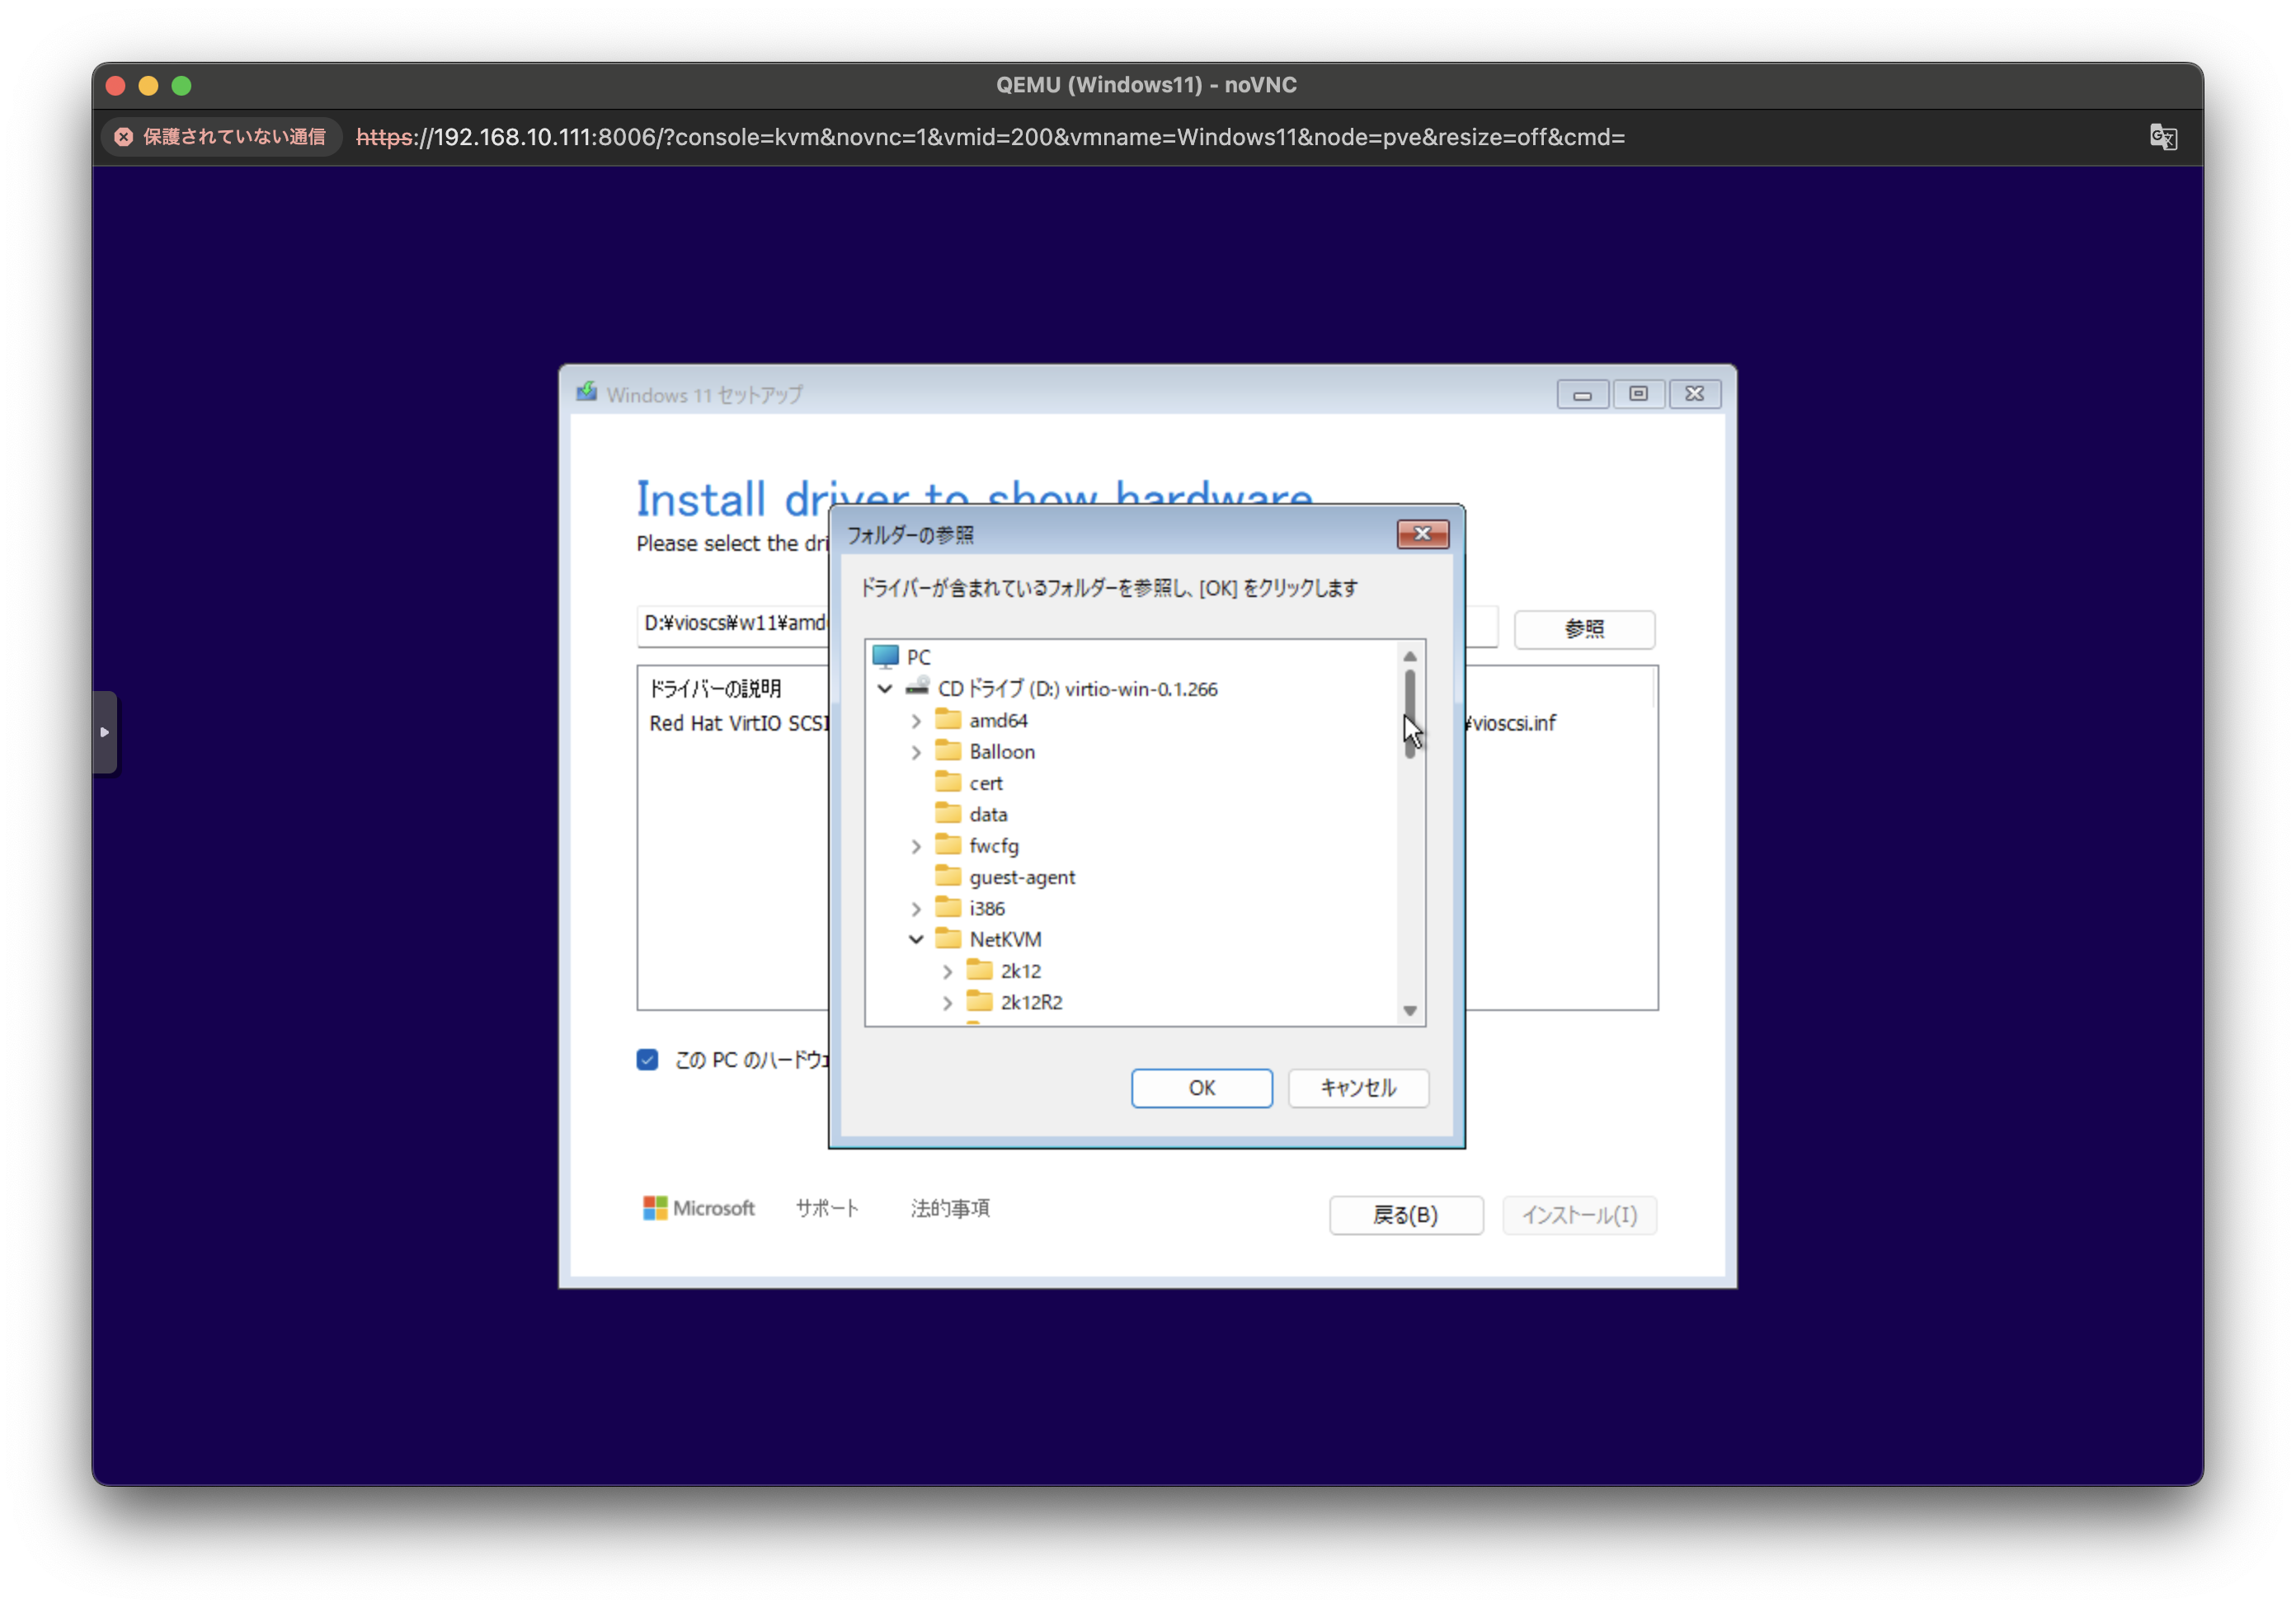This screenshot has width=2296, height=1608.
Task: Collapse the NetKVM folder
Action: point(916,939)
